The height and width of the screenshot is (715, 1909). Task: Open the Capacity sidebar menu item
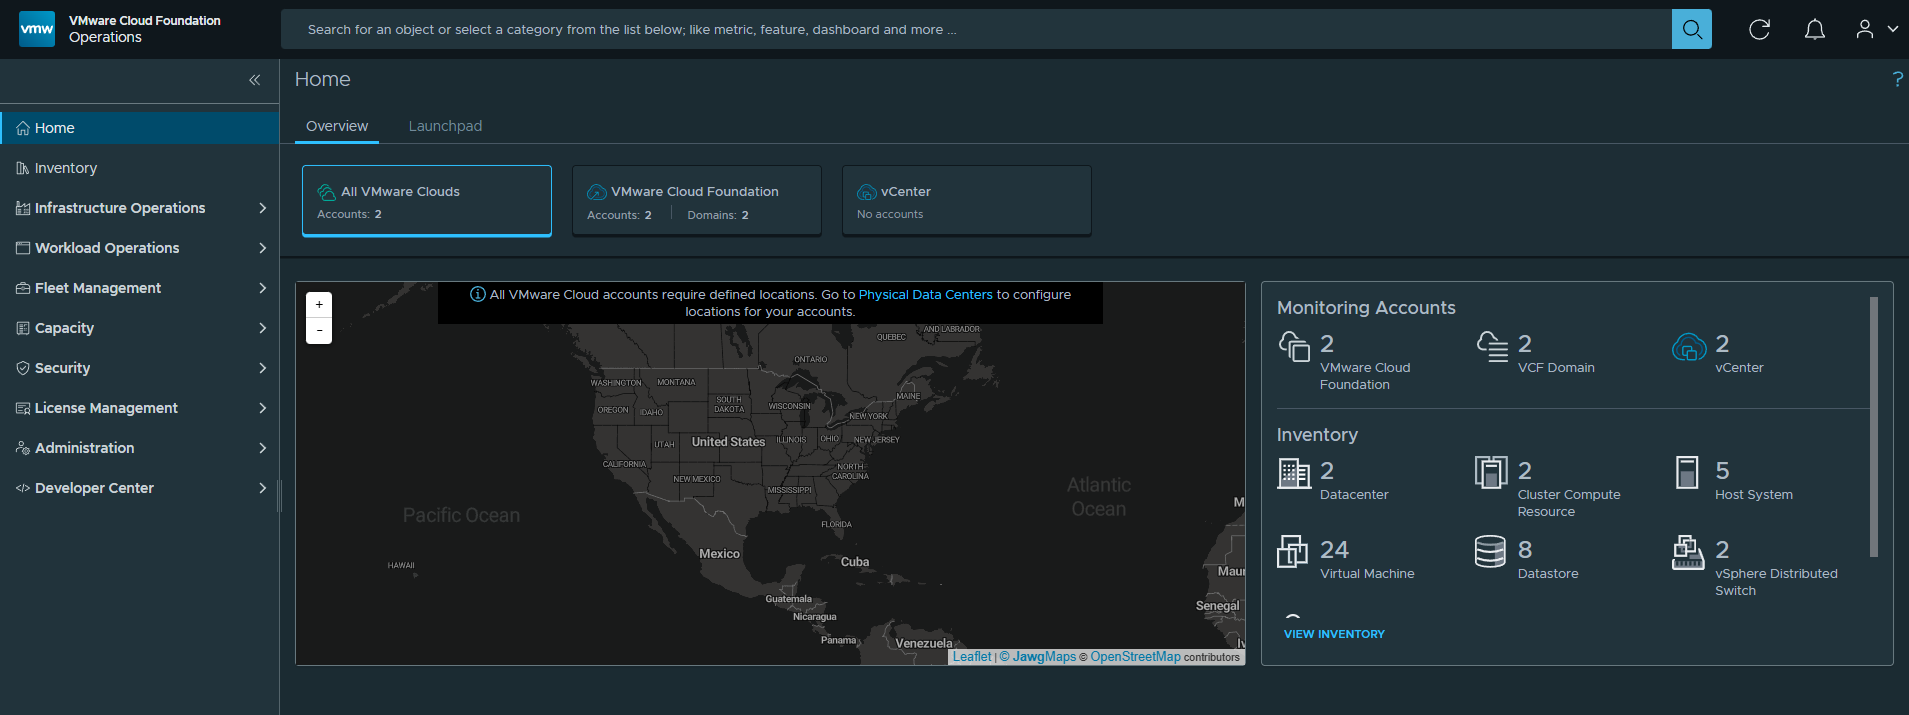click(x=140, y=328)
